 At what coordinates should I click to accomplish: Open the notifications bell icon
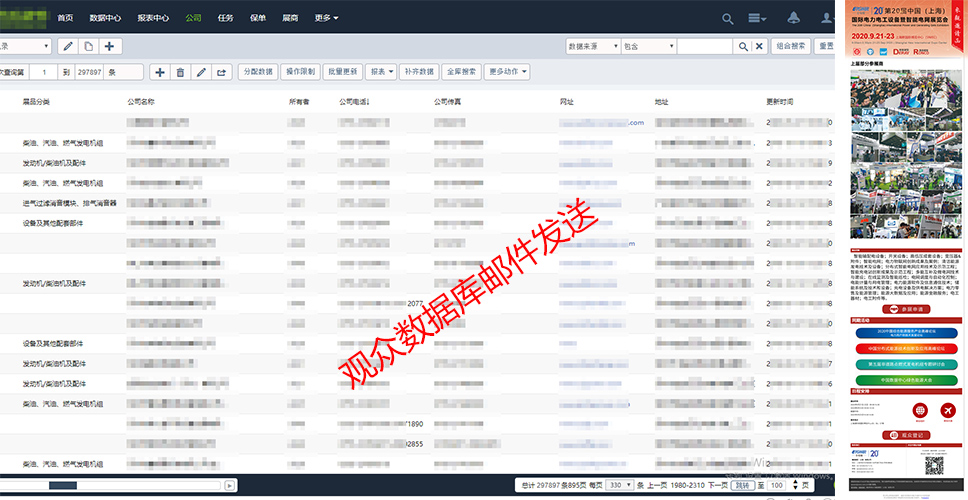794,18
